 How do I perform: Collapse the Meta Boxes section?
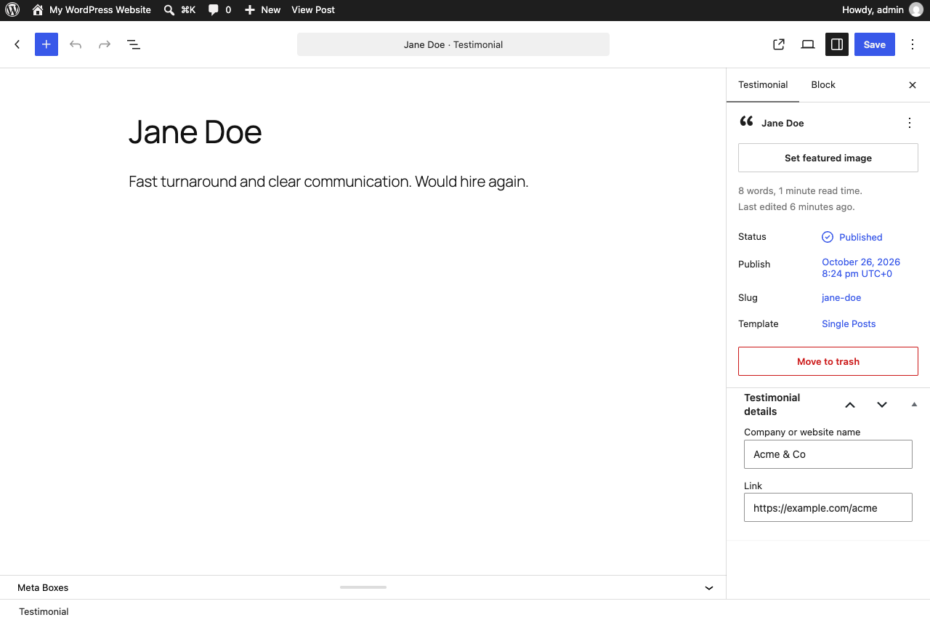[x=709, y=588]
